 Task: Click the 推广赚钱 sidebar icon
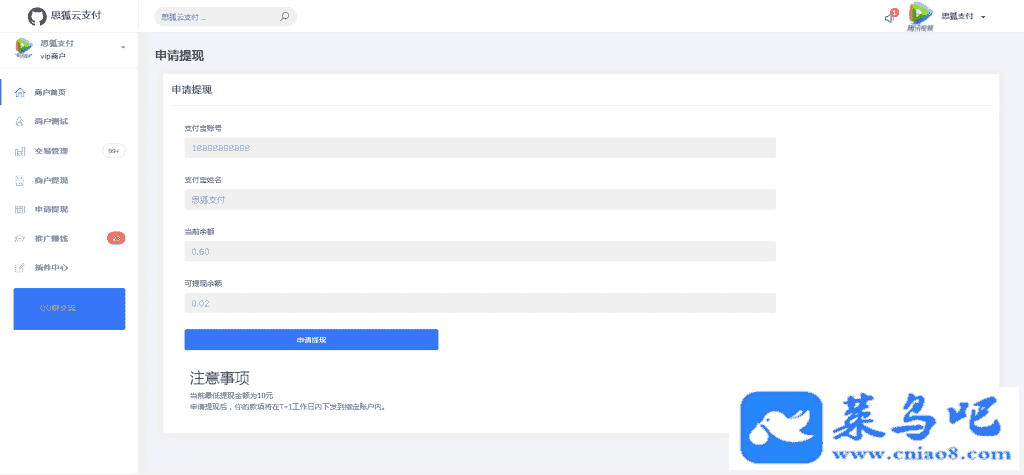[20, 238]
